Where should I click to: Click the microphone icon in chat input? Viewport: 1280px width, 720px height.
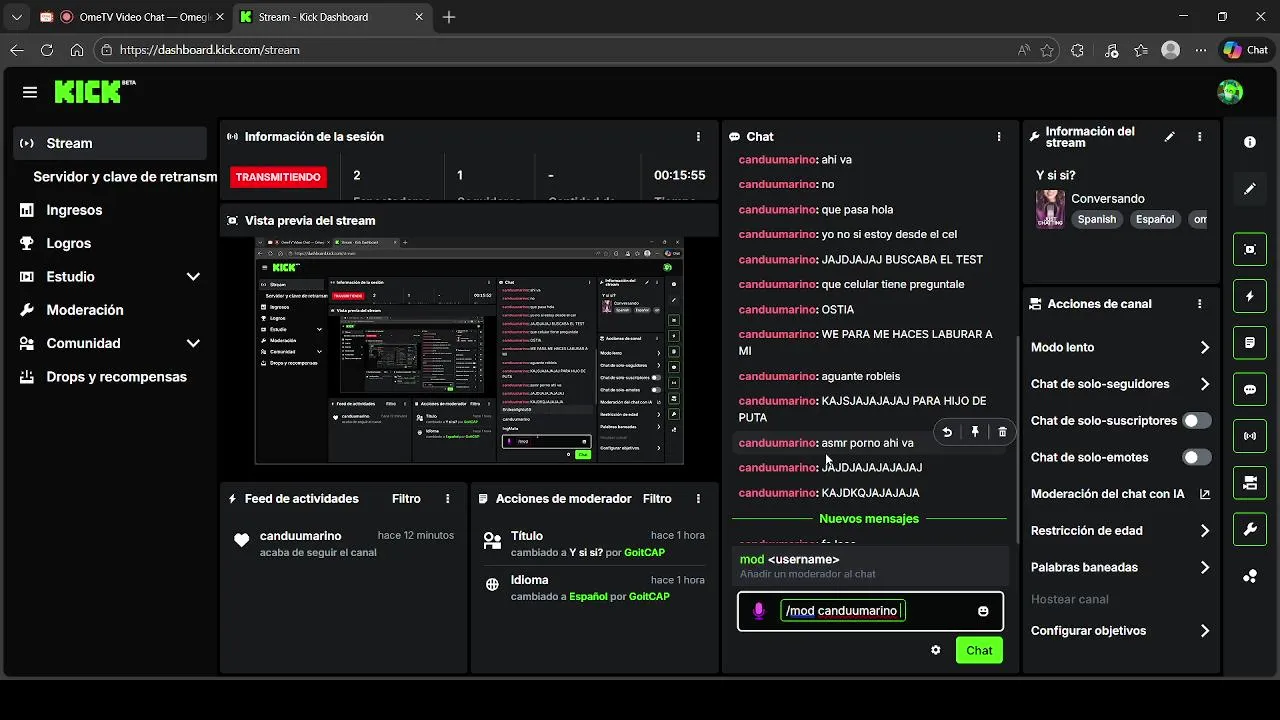tap(759, 611)
